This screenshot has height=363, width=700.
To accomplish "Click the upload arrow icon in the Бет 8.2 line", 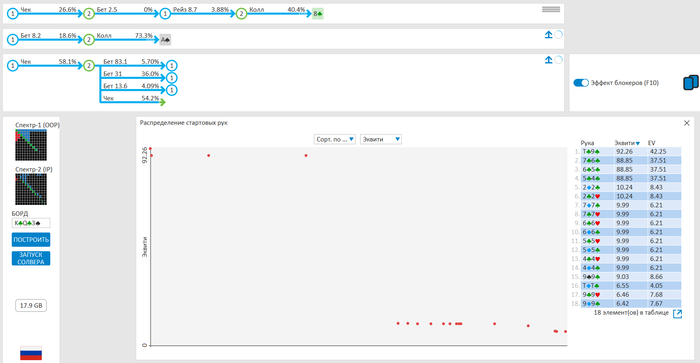I will pyautogui.click(x=549, y=34).
